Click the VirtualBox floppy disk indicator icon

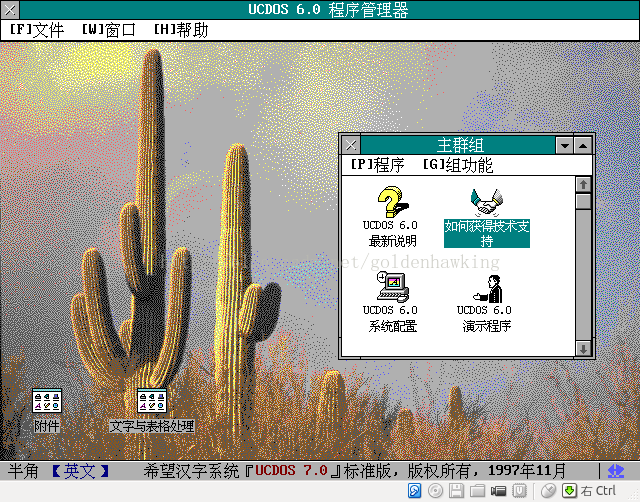click(456, 491)
